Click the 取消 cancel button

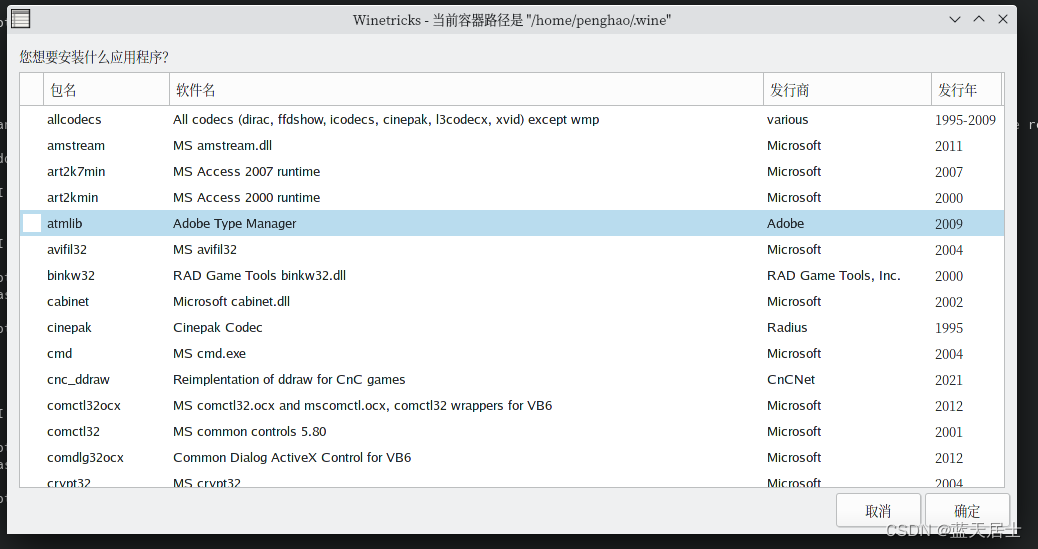coord(878,511)
